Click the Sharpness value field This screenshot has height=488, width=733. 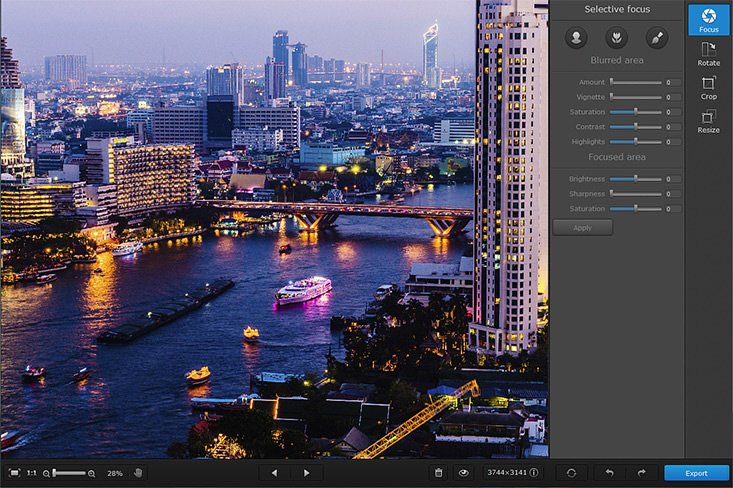point(674,194)
